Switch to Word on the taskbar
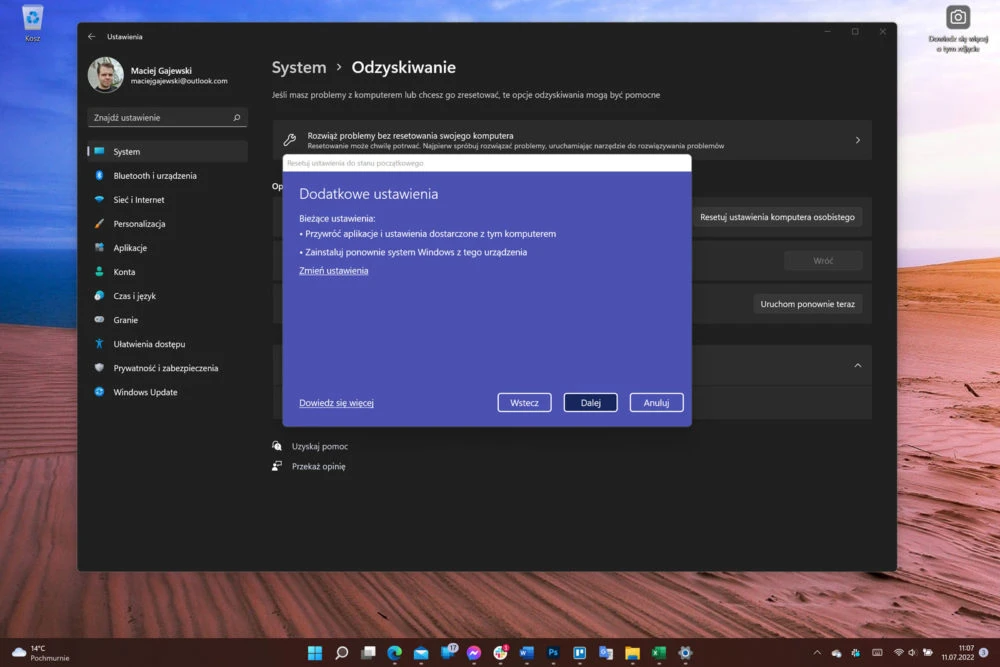 (526, 653)
